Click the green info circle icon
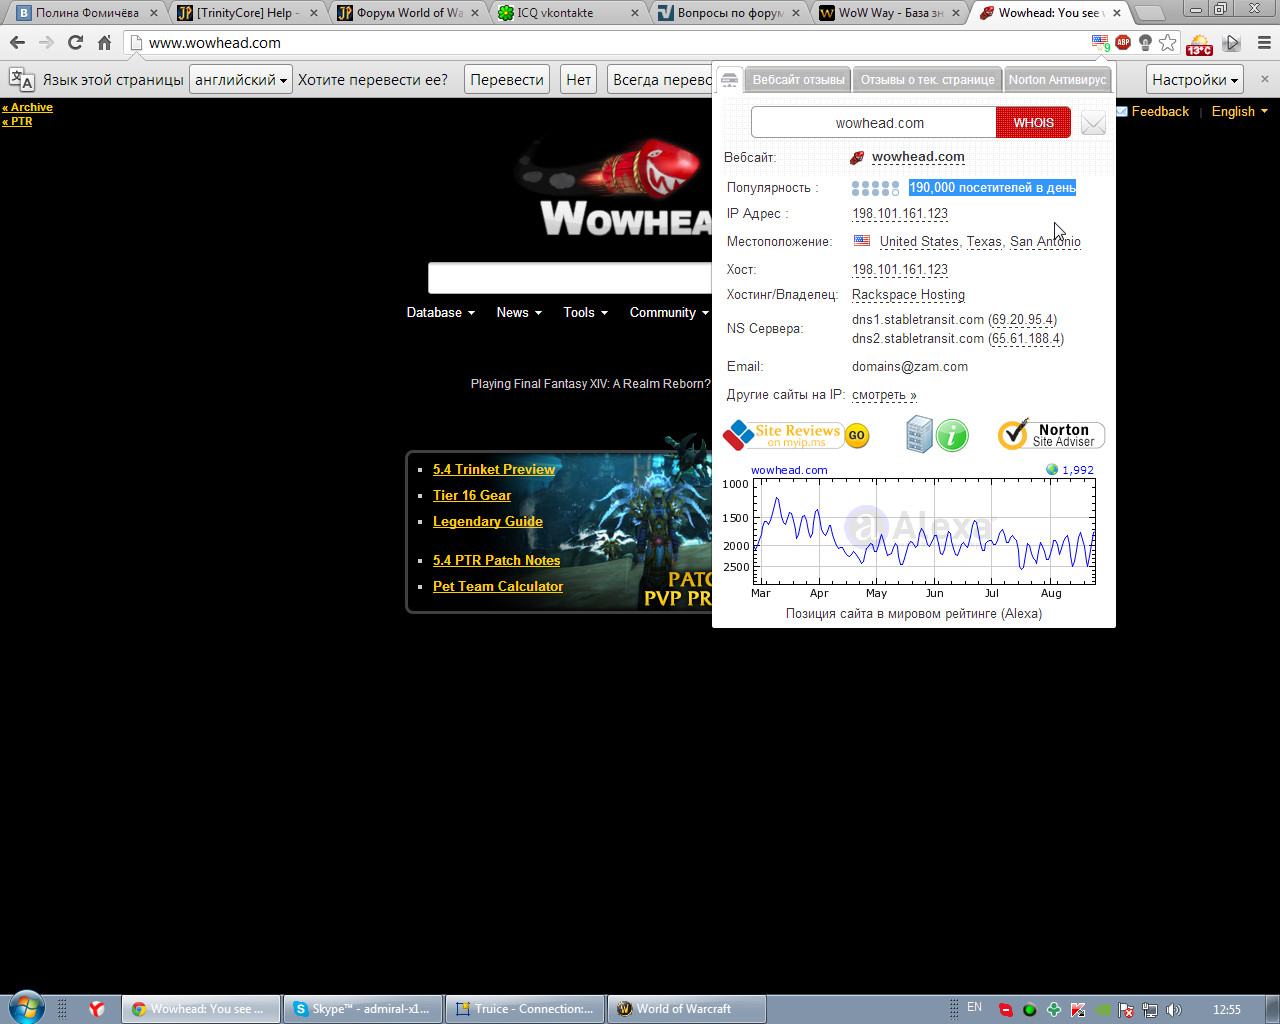1280x1024 pixels. pos(952,435)
